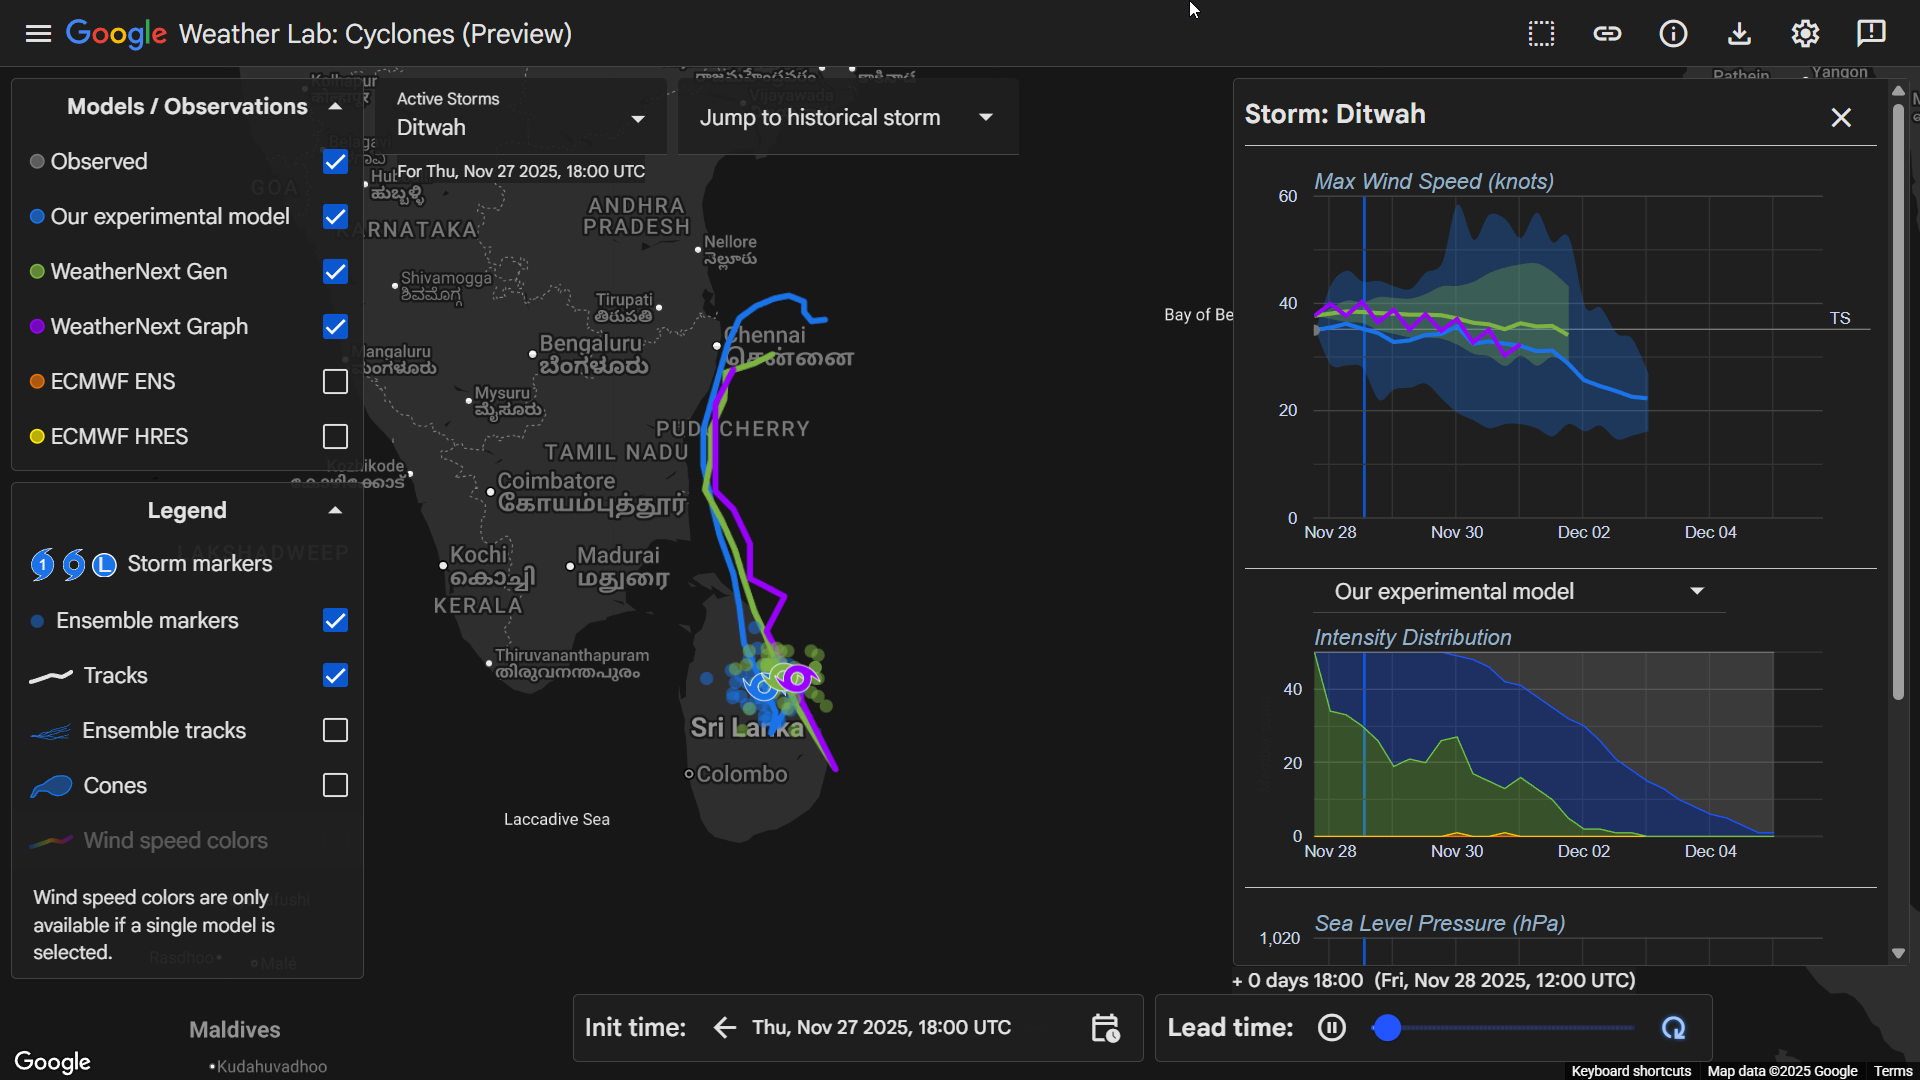The width and height of the screenshot is (1920, 1080).
Task: Open the Active Storms dropdown
Action: [x=638, y=118]
